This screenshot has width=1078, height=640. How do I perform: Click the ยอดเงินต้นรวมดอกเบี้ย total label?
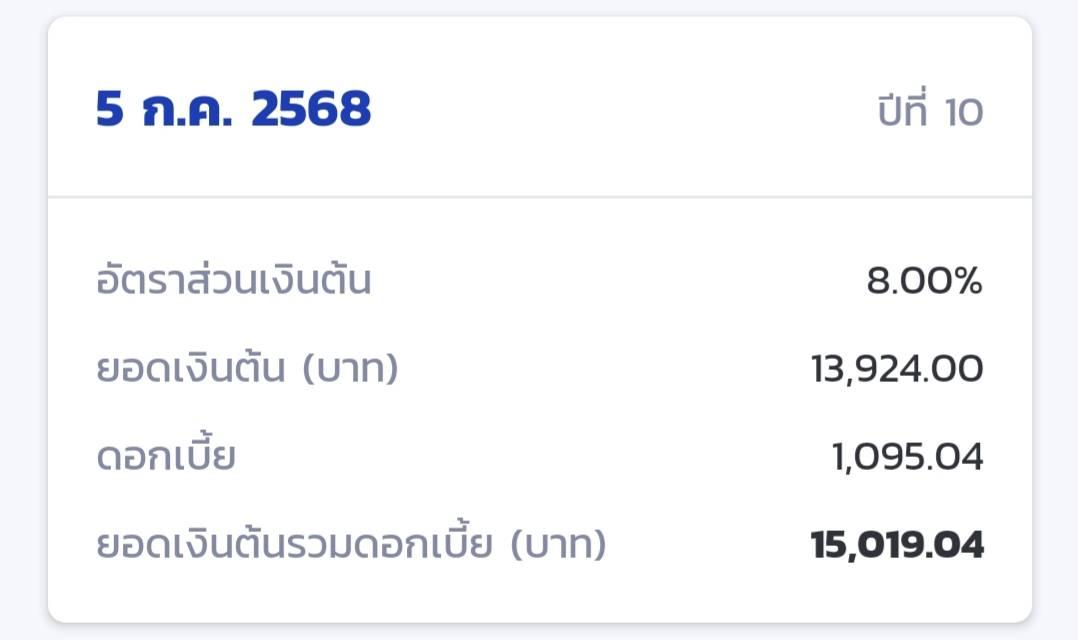(x=351, y=541)
